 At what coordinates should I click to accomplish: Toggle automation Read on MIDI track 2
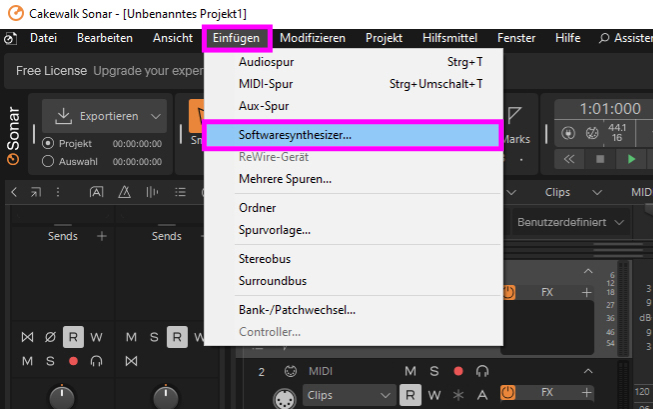[x=410, y=395]
